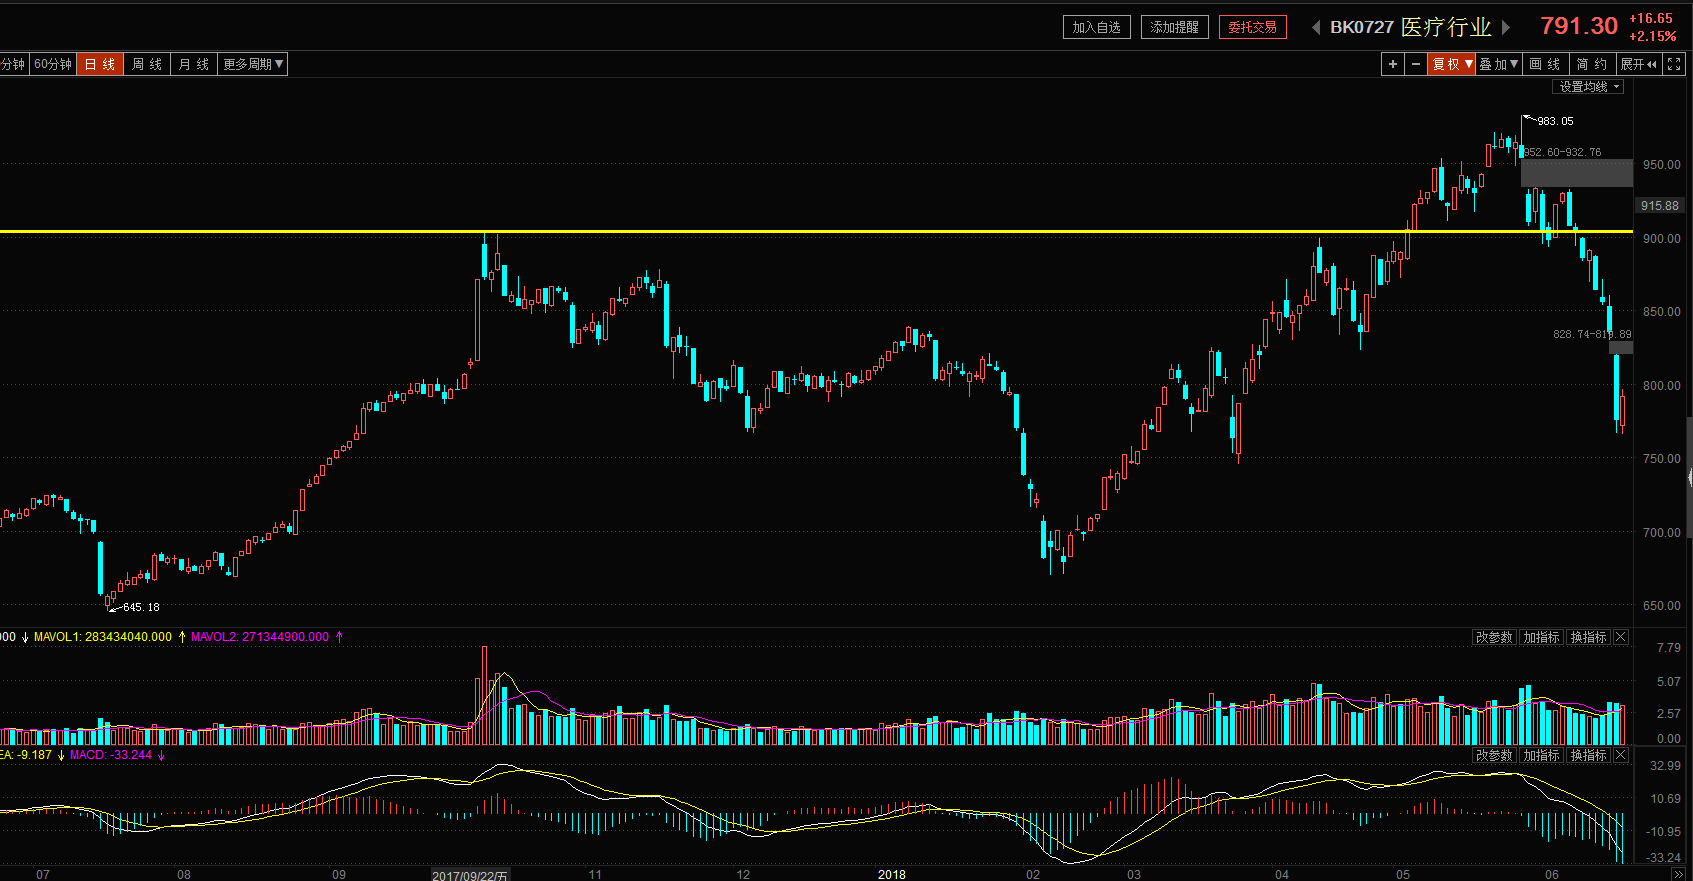Collapse side panel with 展开 button

pos(1638,64)
